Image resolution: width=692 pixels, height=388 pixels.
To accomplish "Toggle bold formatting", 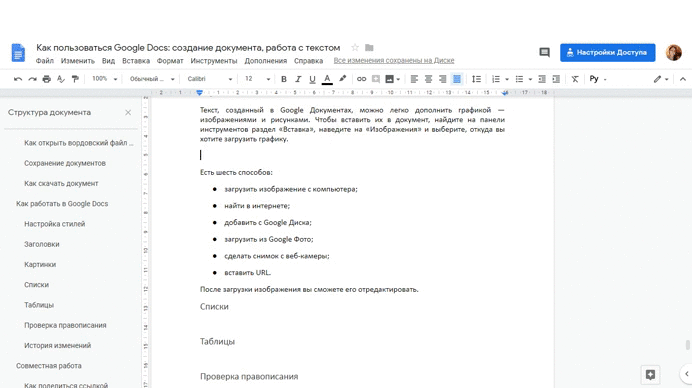I will point(284,79).
